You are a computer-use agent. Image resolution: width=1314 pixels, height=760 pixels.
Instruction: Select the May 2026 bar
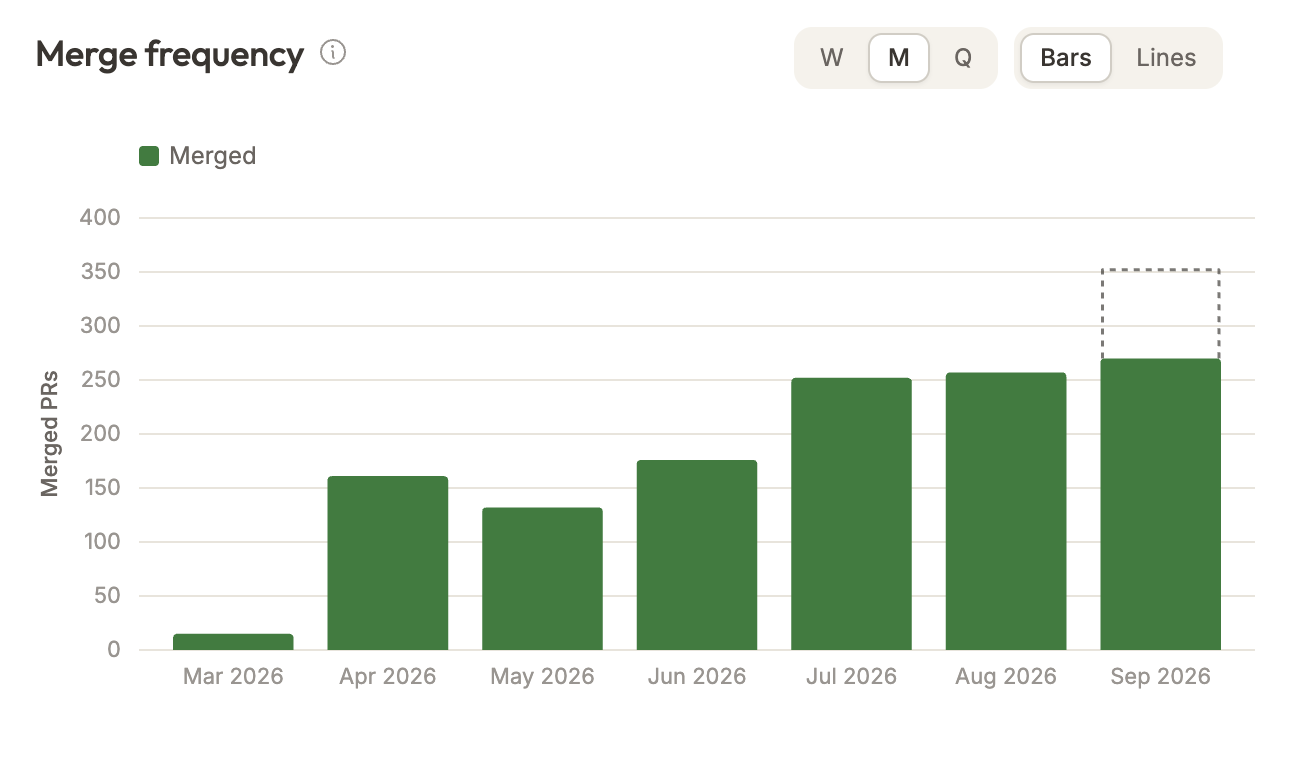pos(542,579)
